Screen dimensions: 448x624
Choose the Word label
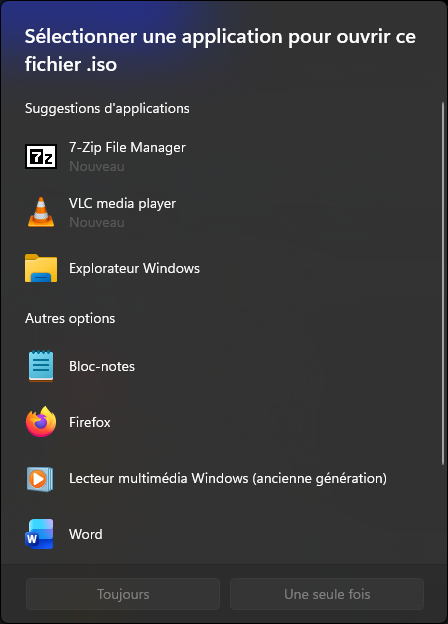click(x=86, y=534)
